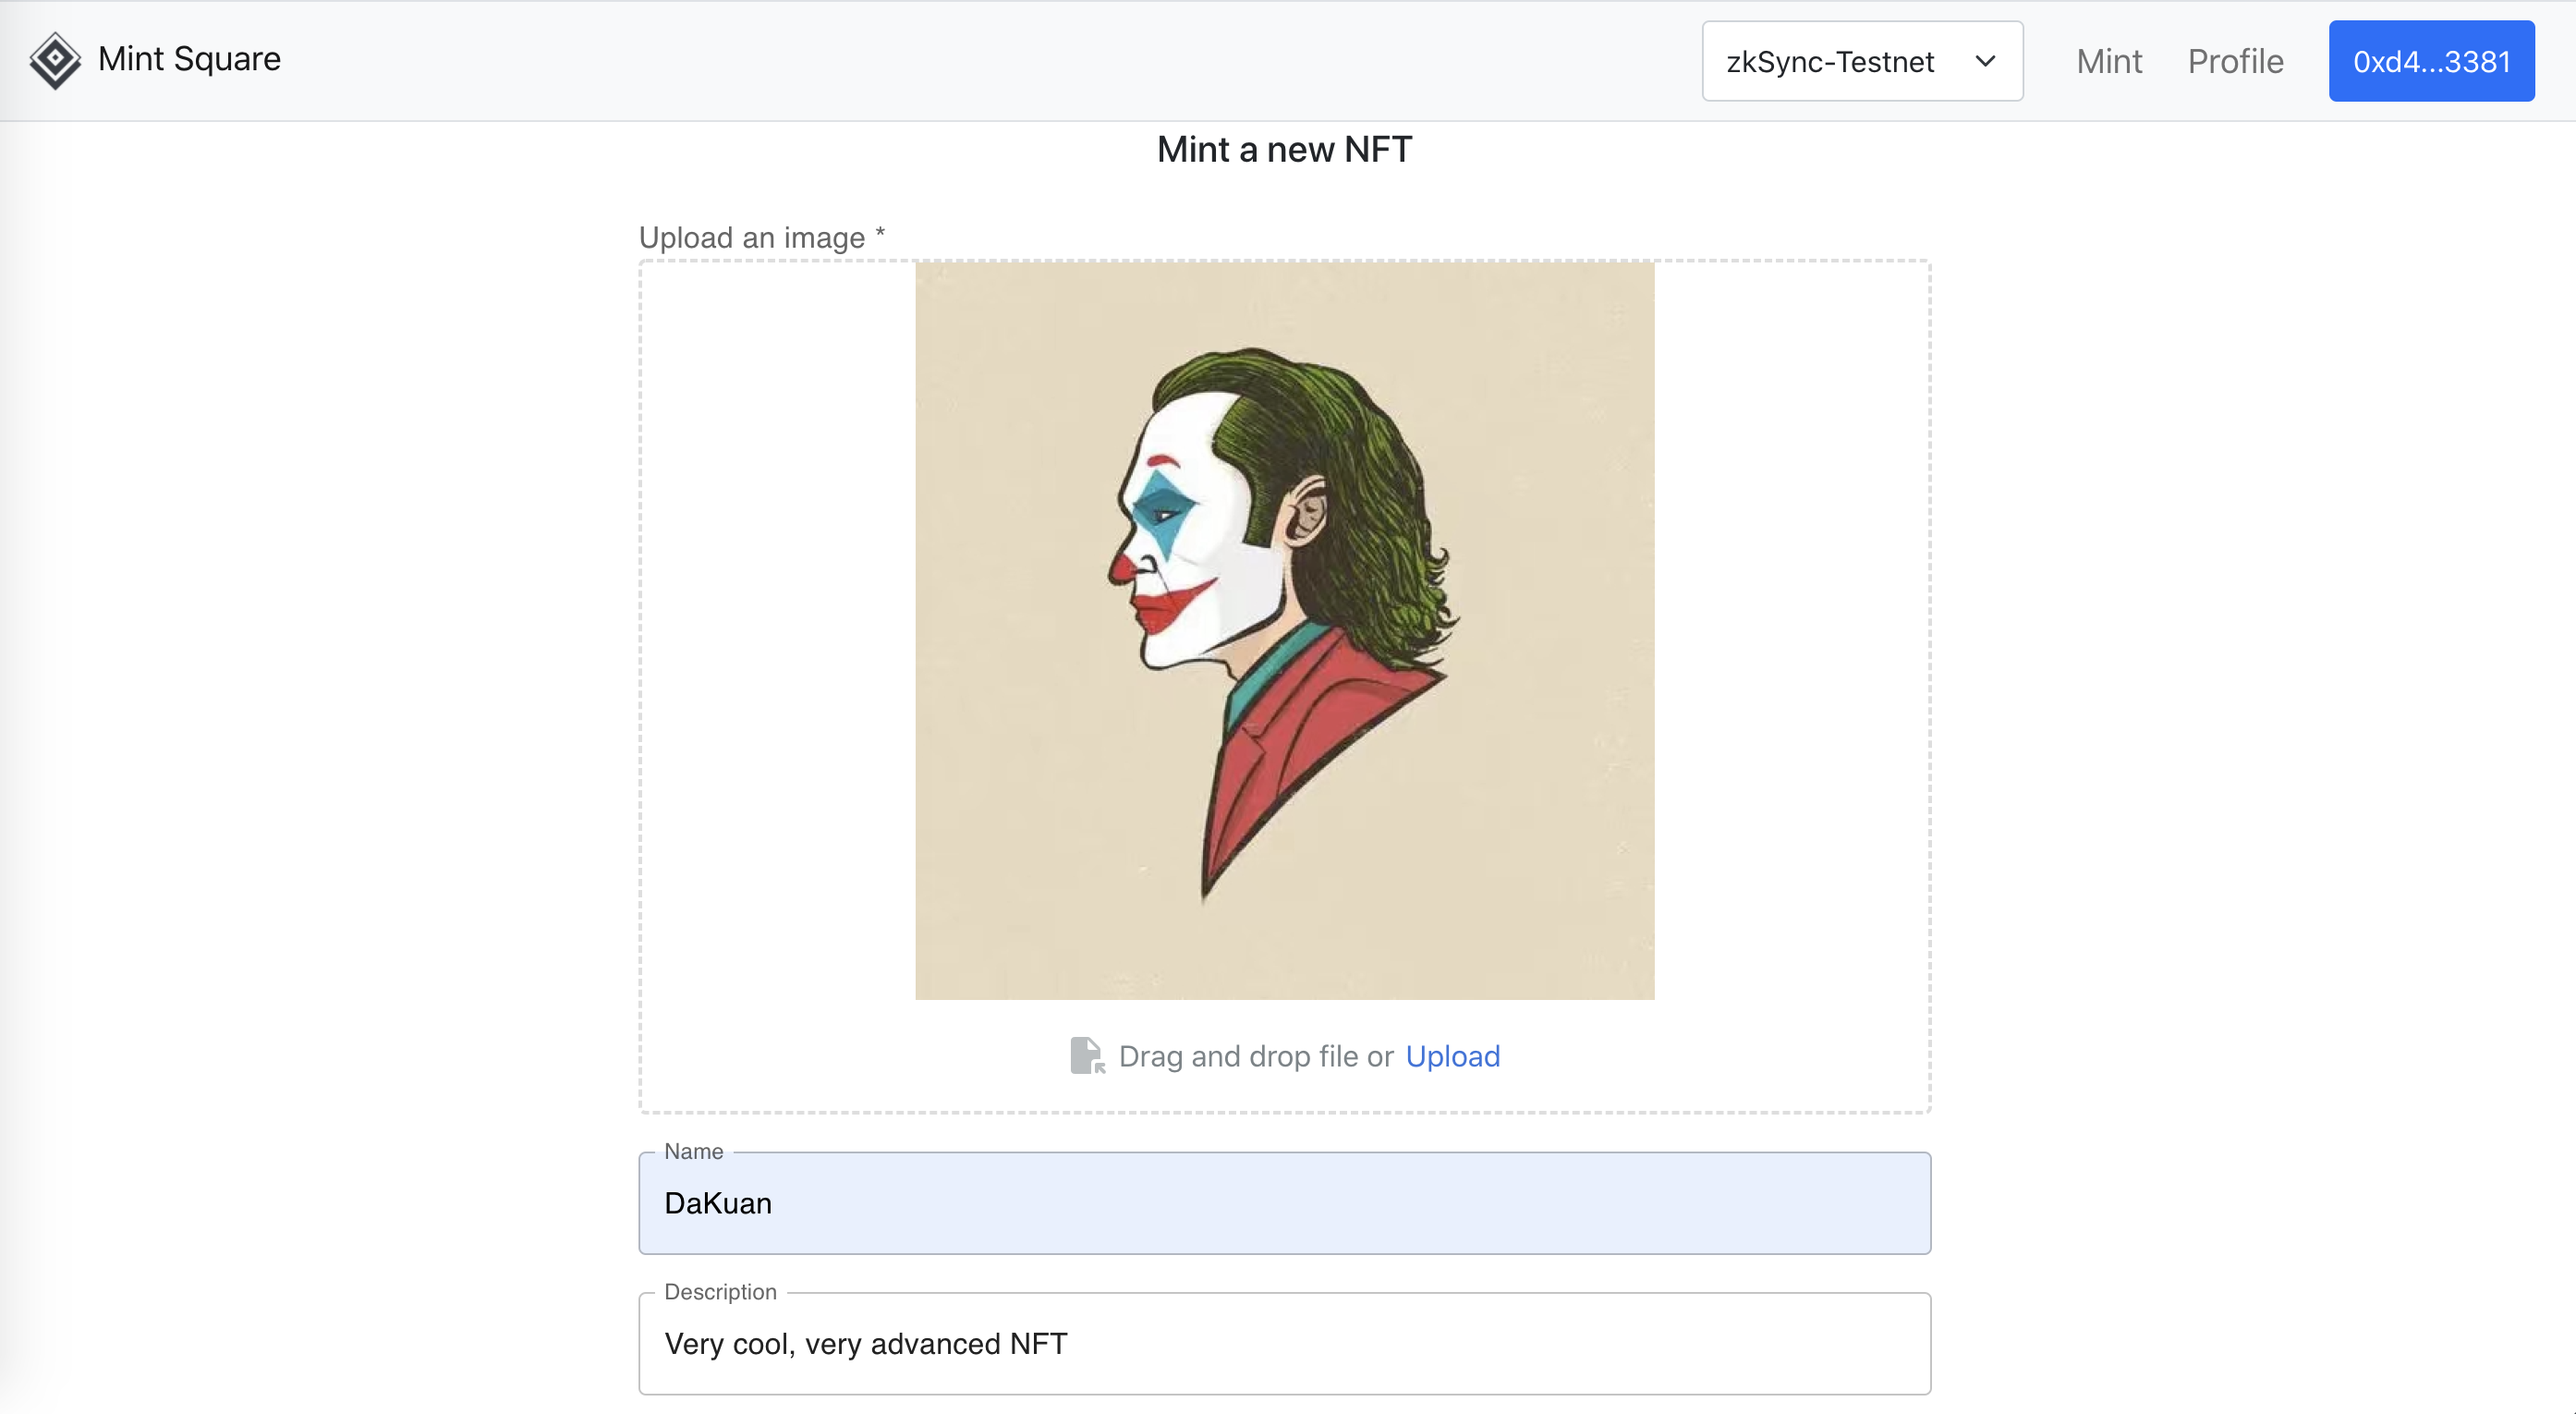Click the zkSync-Testnet label text
The height and width of the screenshot is (1414, 2576).
pos(1829,62)
